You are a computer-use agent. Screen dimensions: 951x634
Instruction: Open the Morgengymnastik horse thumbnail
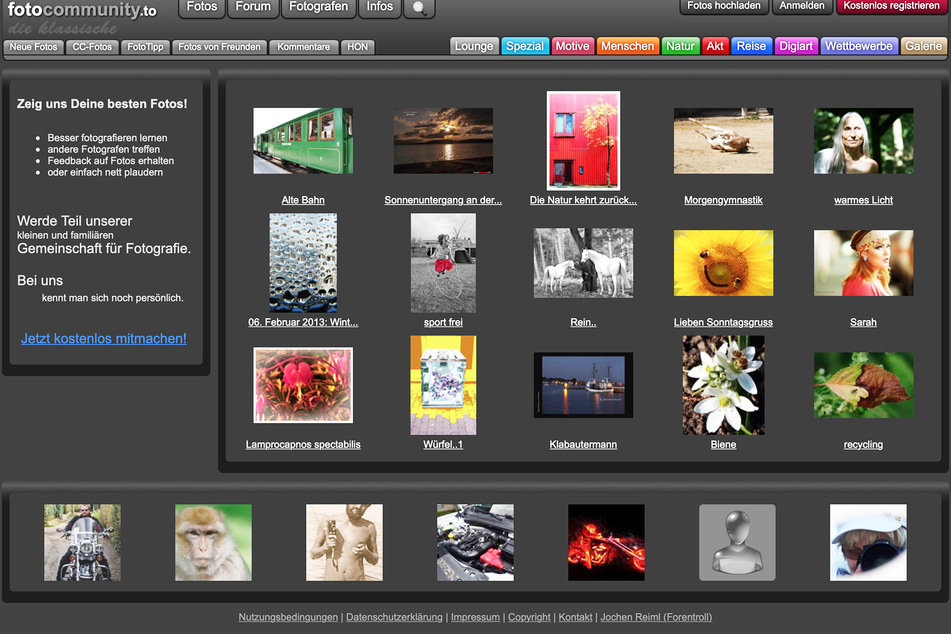click(x=724, y=141)
